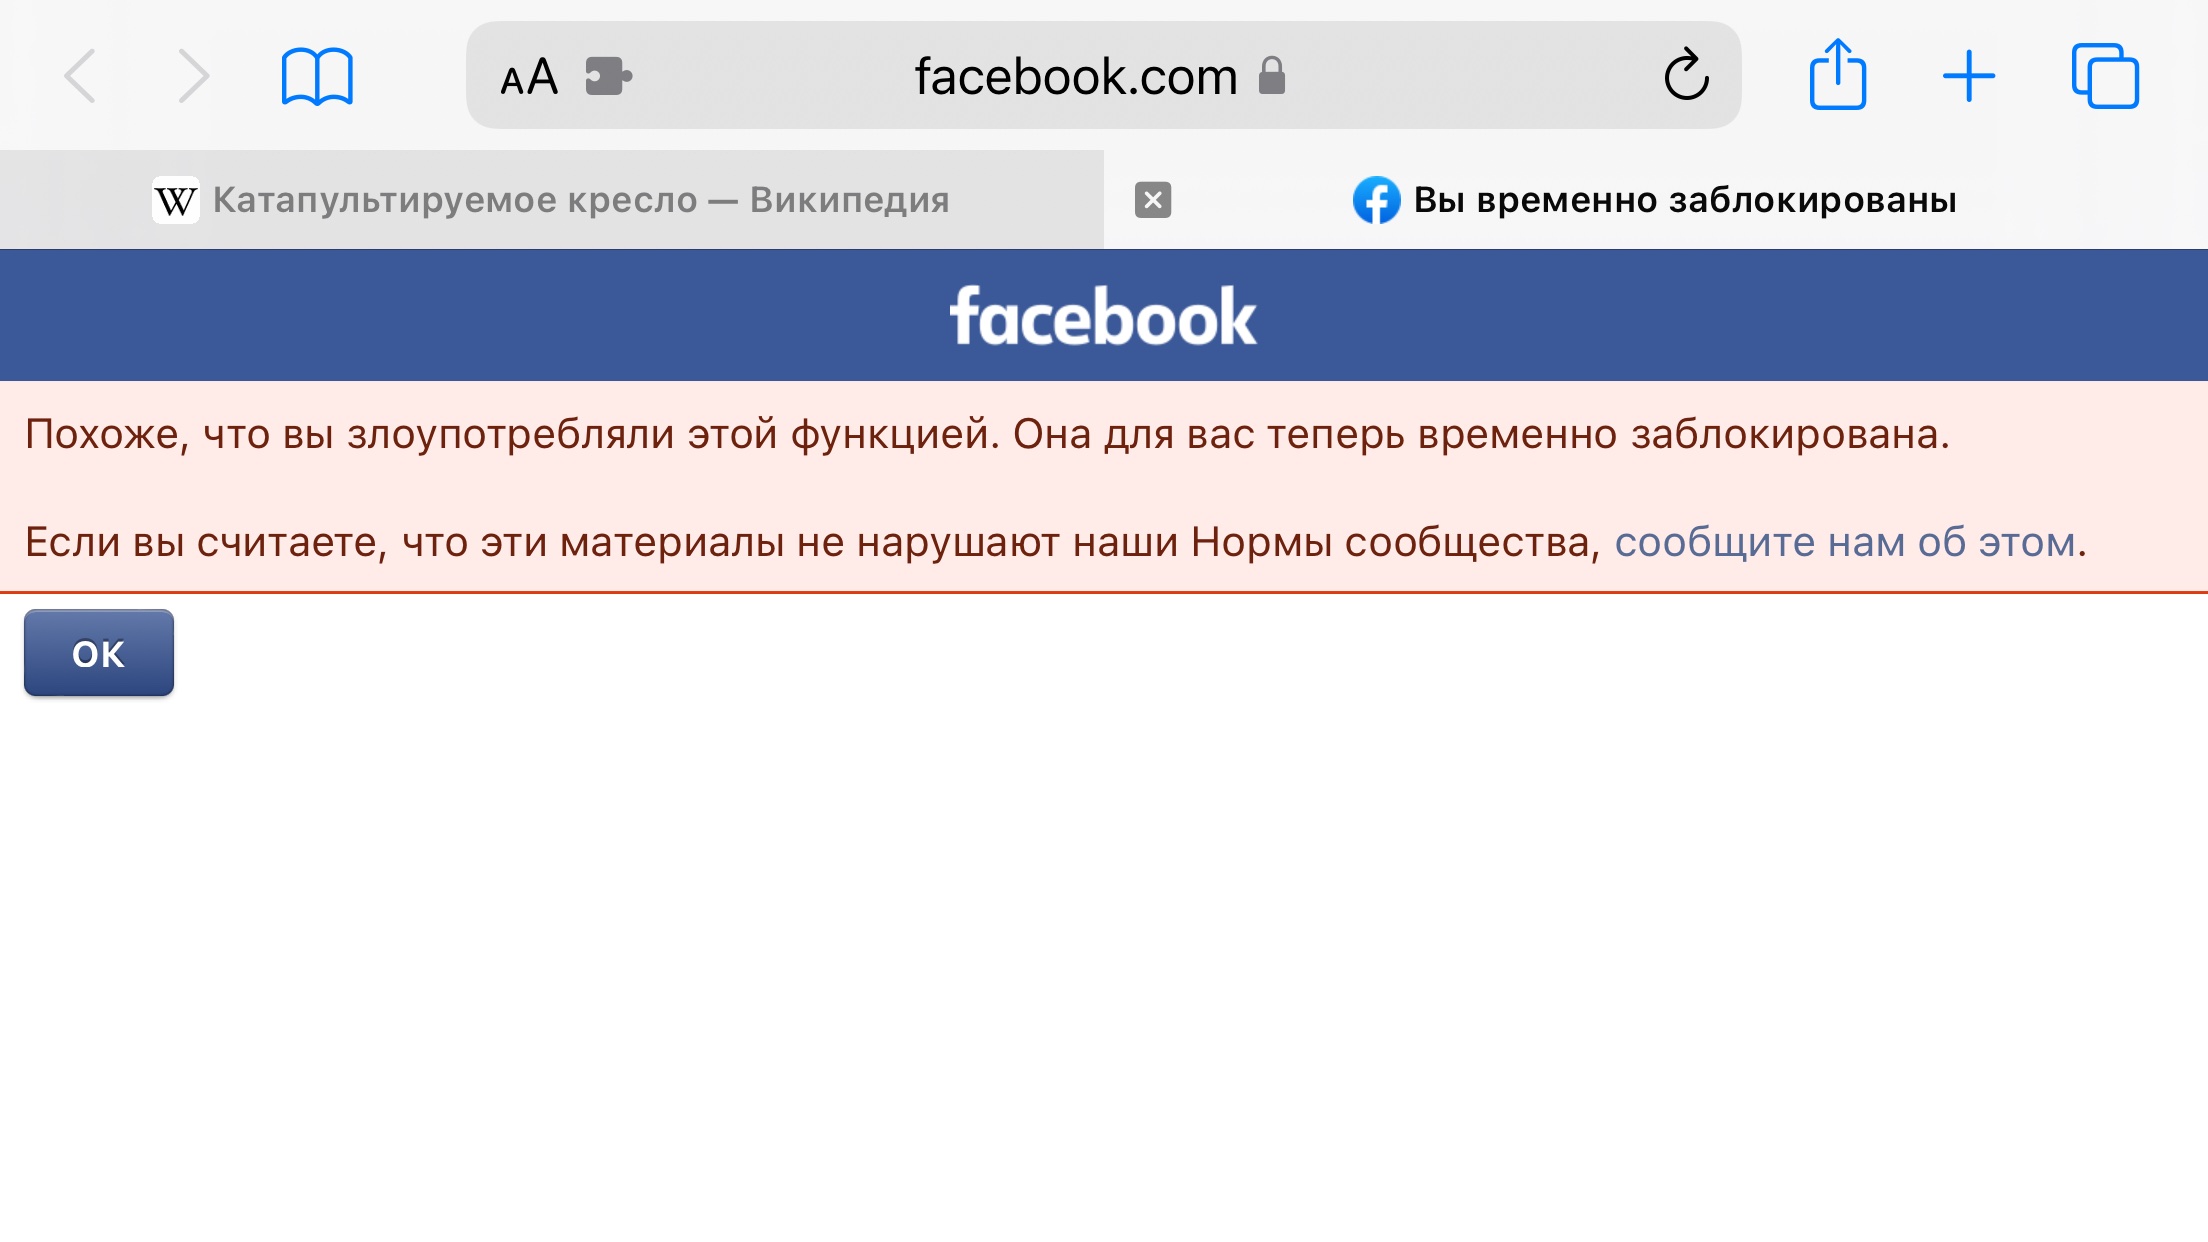Follow the сообщите нам об этом link
Screen dimensions: 2208x1242
pyautogui.click(x=1846, y=542)
